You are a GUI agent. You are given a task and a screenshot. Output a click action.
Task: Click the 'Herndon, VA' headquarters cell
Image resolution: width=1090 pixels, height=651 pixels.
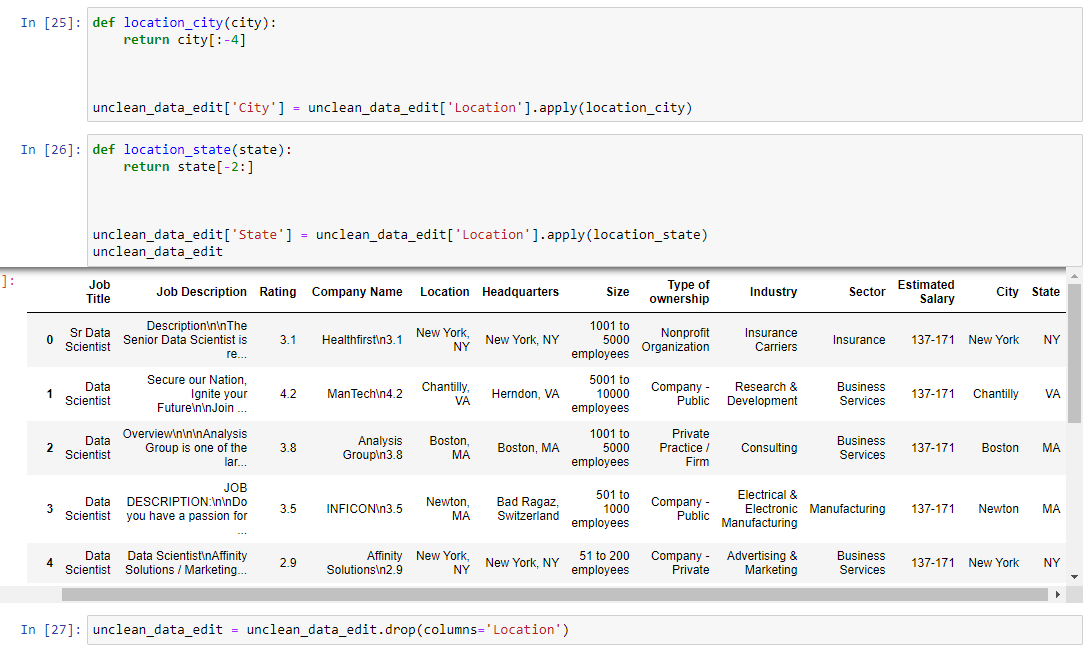(525, 394)
